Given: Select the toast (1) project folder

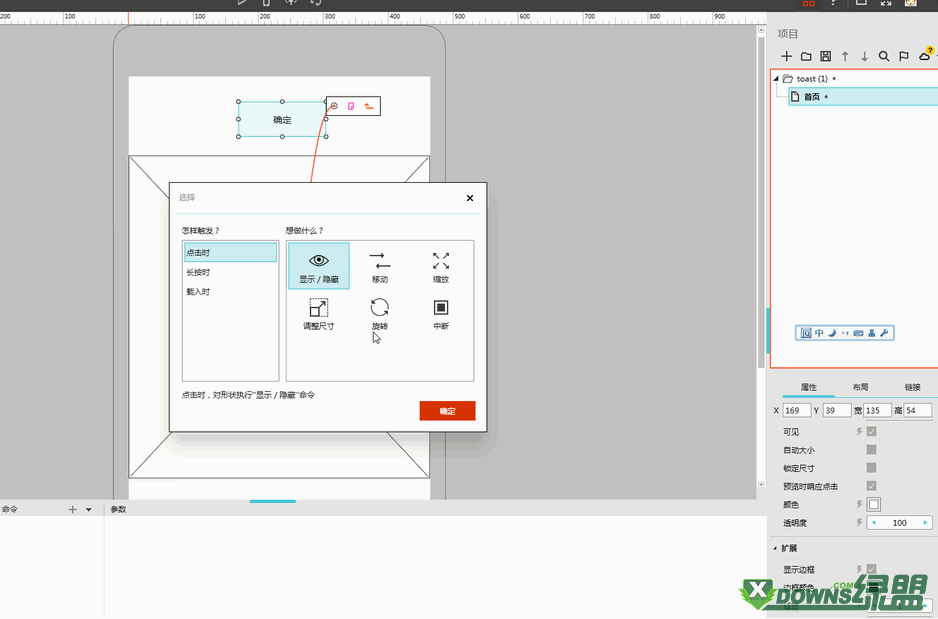Looking at the screenshot, I should (812, 78).
